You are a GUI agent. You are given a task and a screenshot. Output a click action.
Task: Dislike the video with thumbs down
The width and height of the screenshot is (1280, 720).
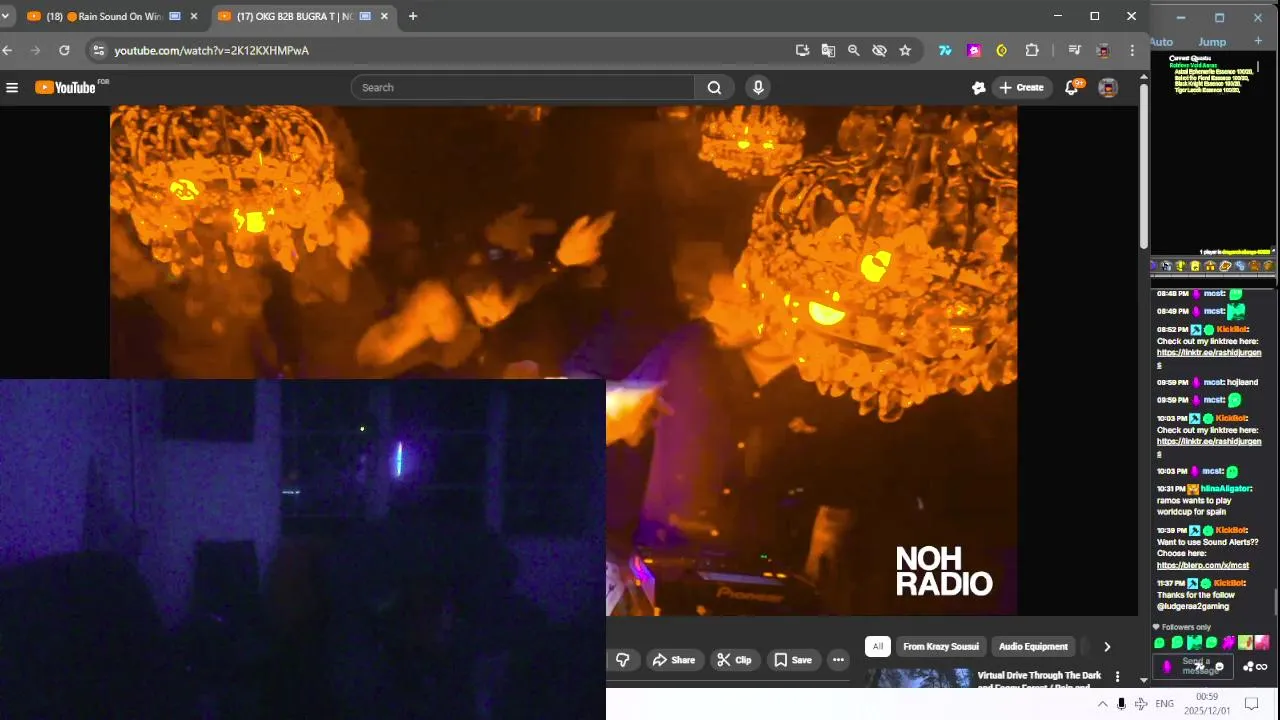coord(622,660)
